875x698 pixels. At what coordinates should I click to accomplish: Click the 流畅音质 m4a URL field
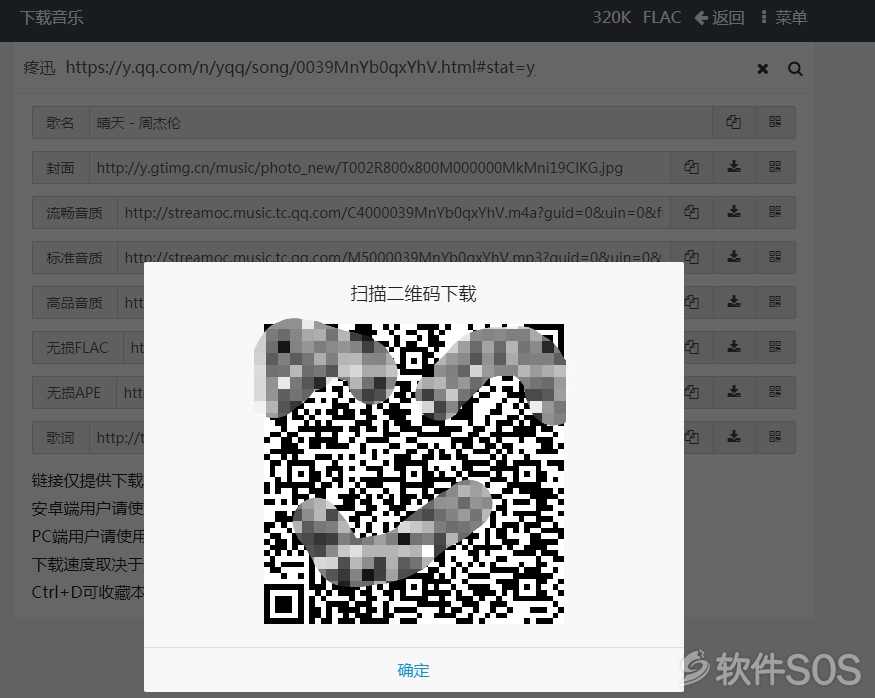394,212
